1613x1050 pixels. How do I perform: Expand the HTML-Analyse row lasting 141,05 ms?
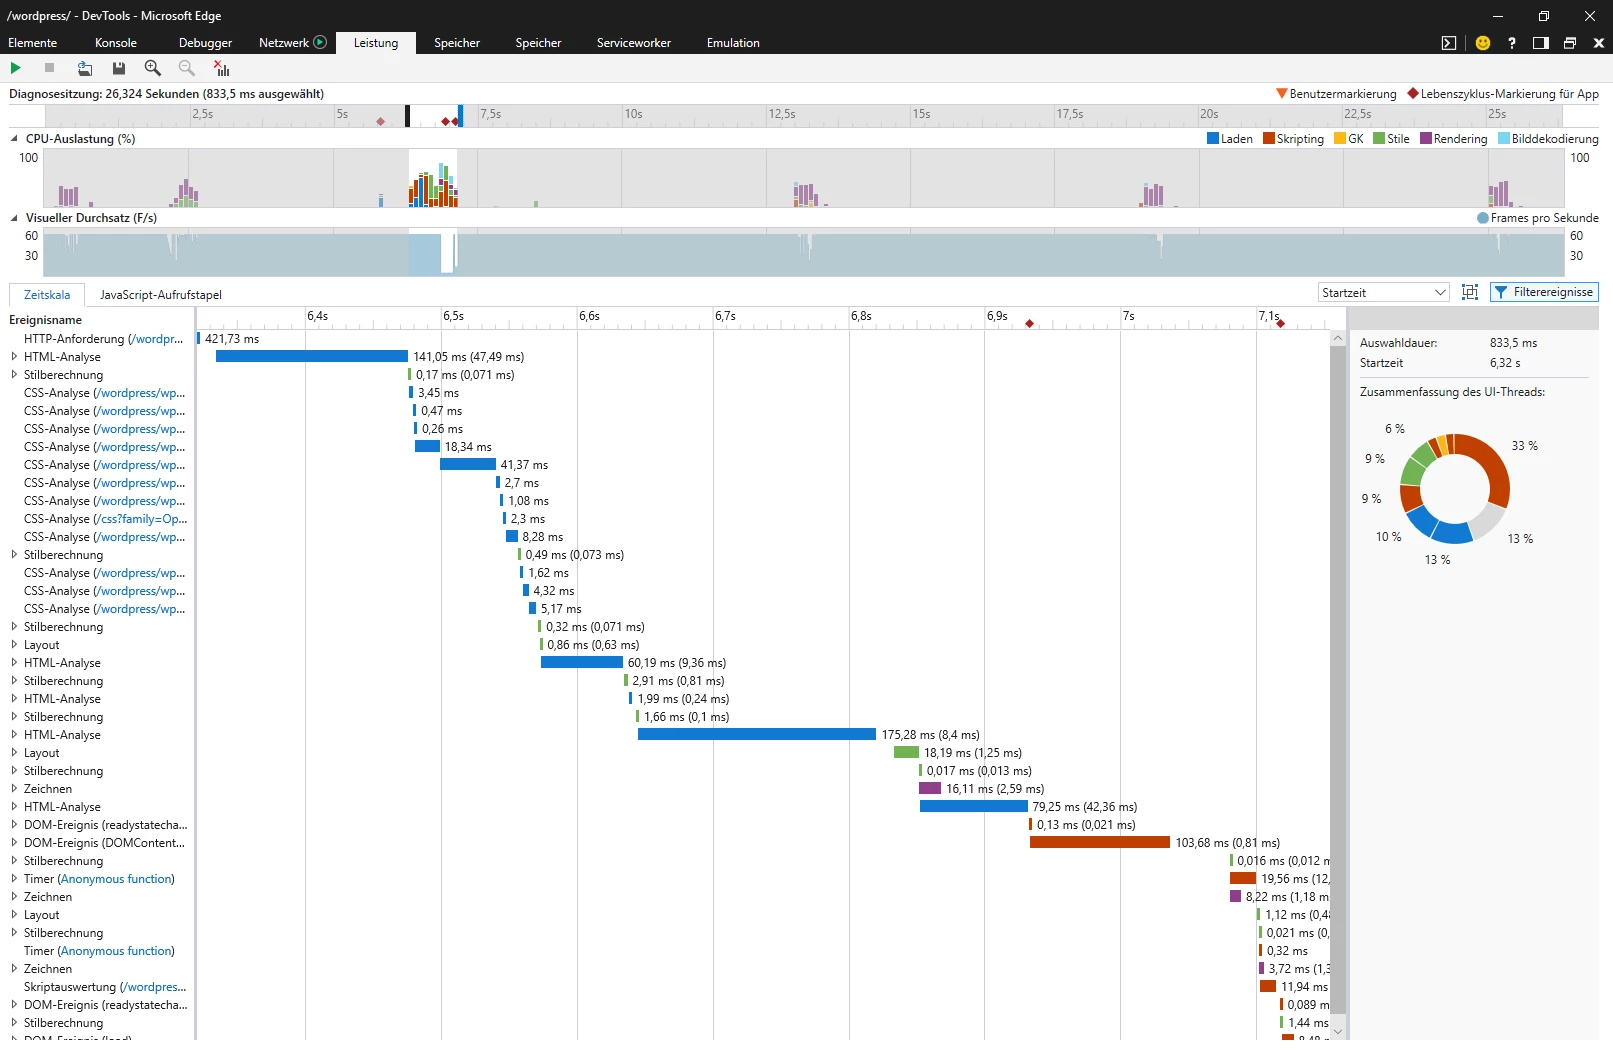tap(14, 357)
